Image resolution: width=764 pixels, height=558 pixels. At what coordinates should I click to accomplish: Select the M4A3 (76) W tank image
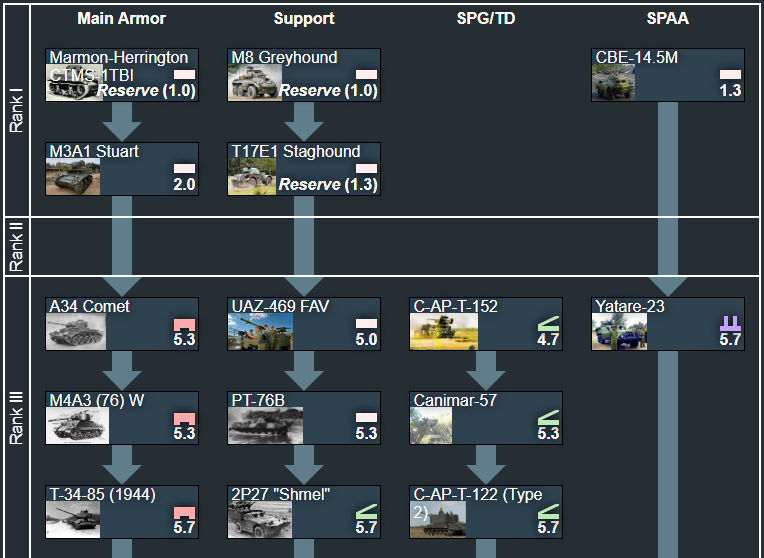tap(77, 425)
